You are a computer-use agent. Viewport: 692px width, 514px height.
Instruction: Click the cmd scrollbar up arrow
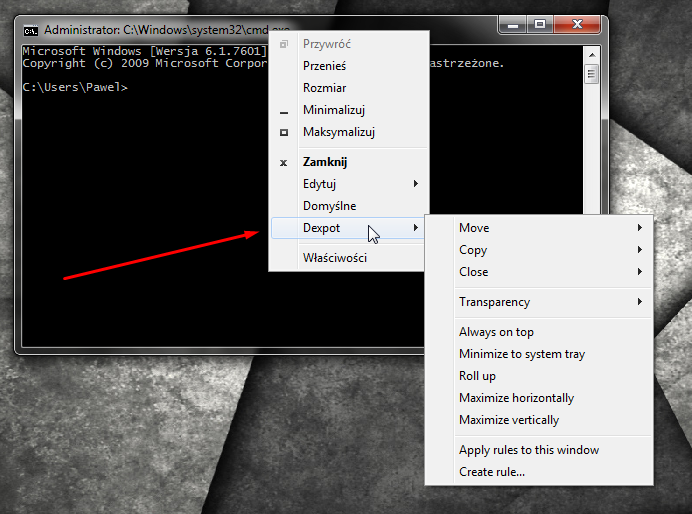tap(592, 55)
